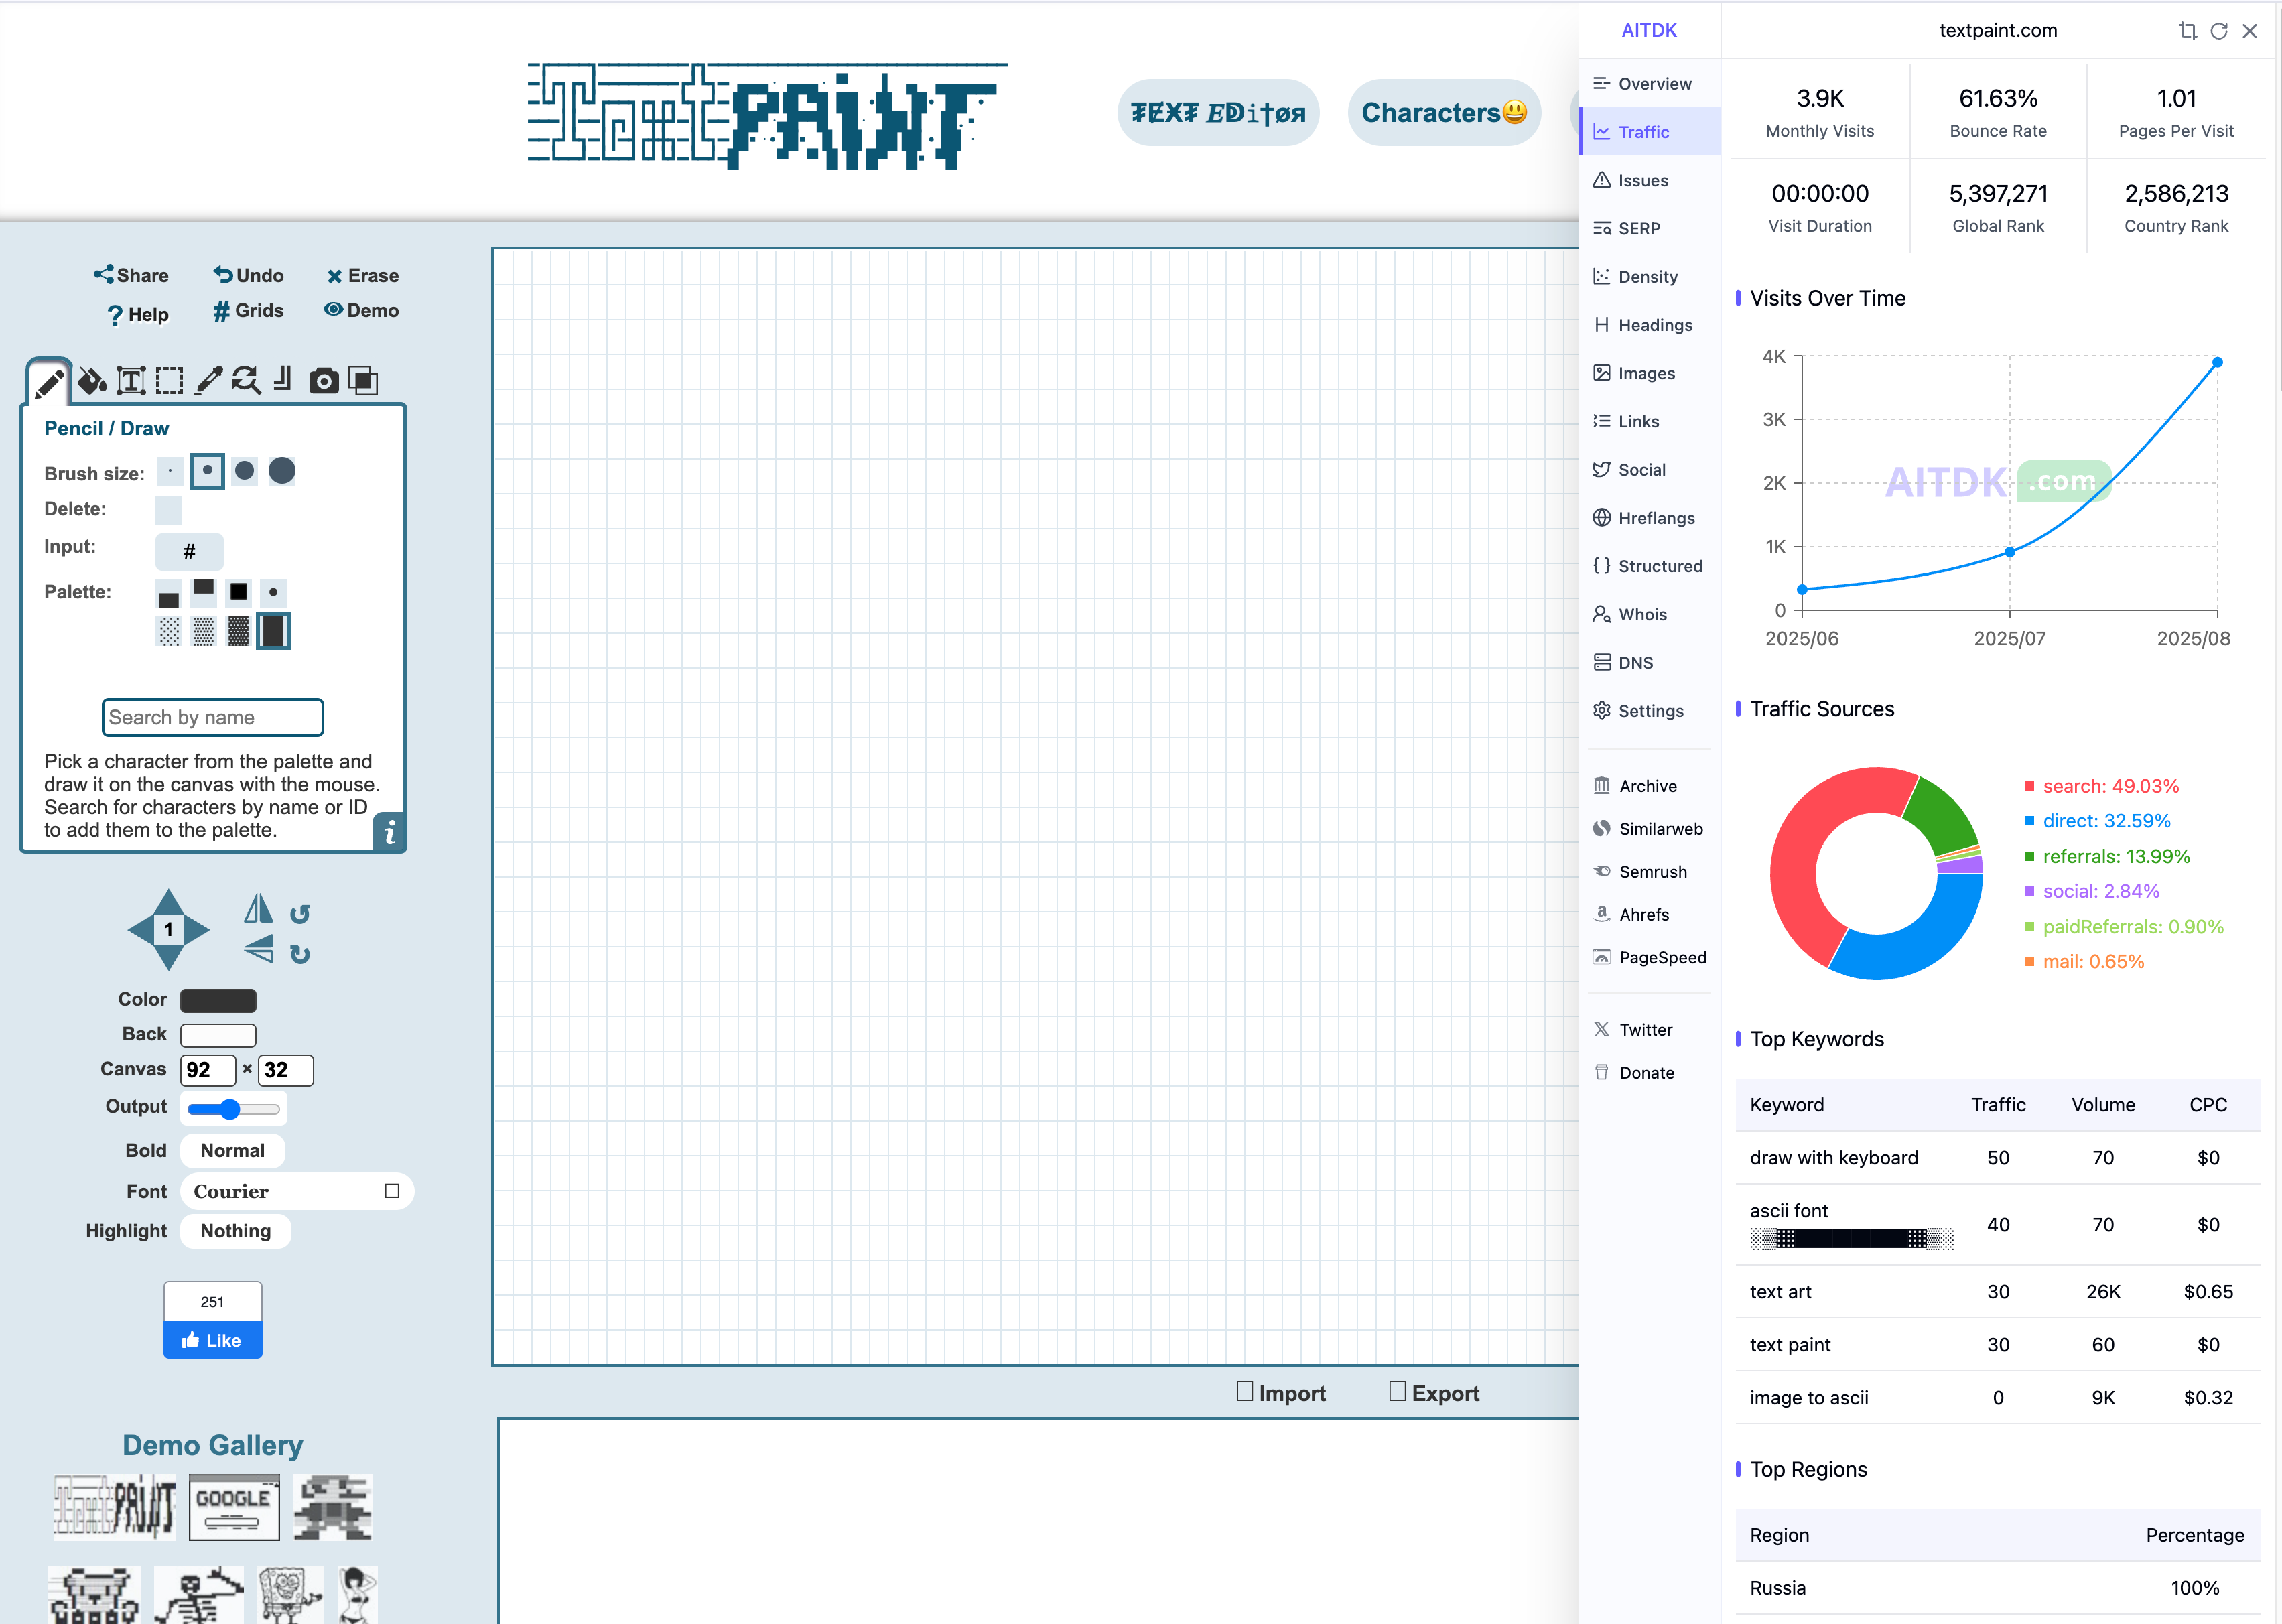Viewport: 2282px width, 1624px height.
Task: Select the paint bucket fill tool
Action: point(92,381)
